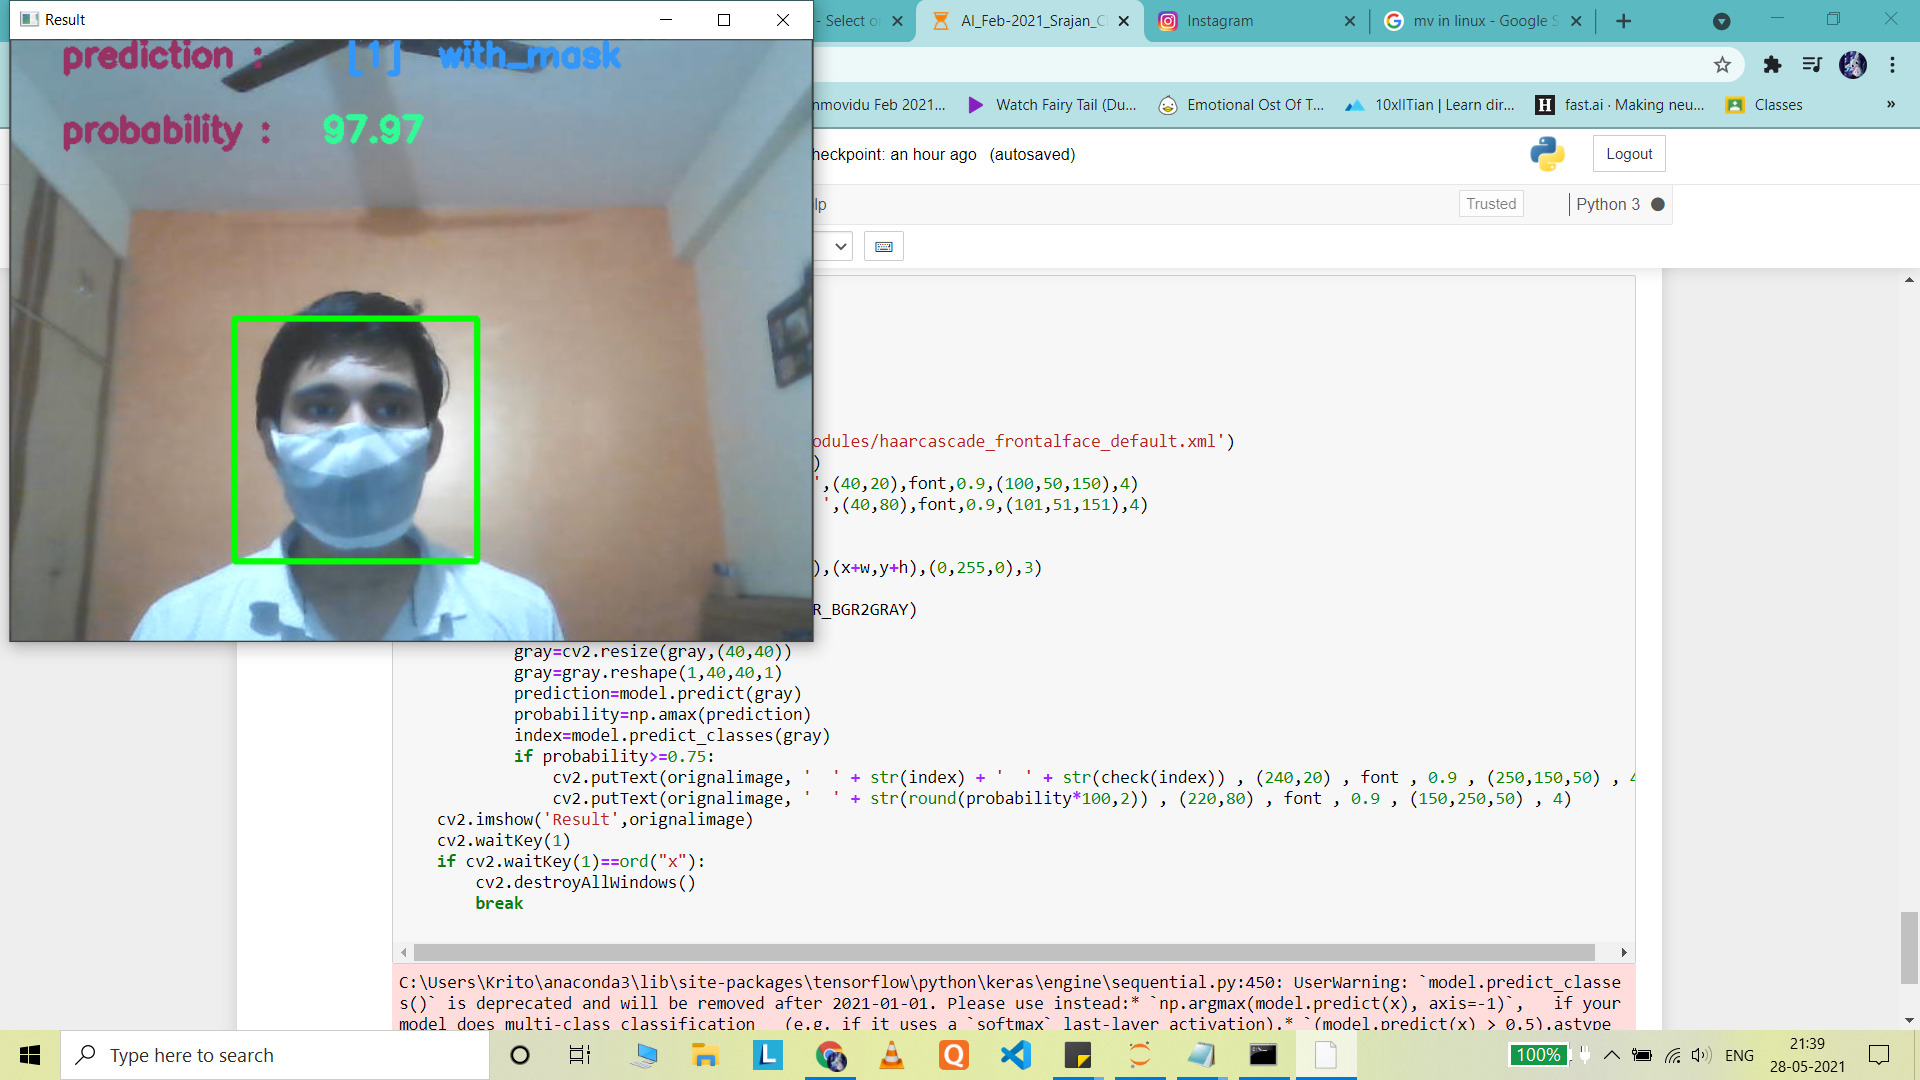Click the ENG language indicator
1920x1080 pixels.
pyautogui.click(x=1739, y=1055)
